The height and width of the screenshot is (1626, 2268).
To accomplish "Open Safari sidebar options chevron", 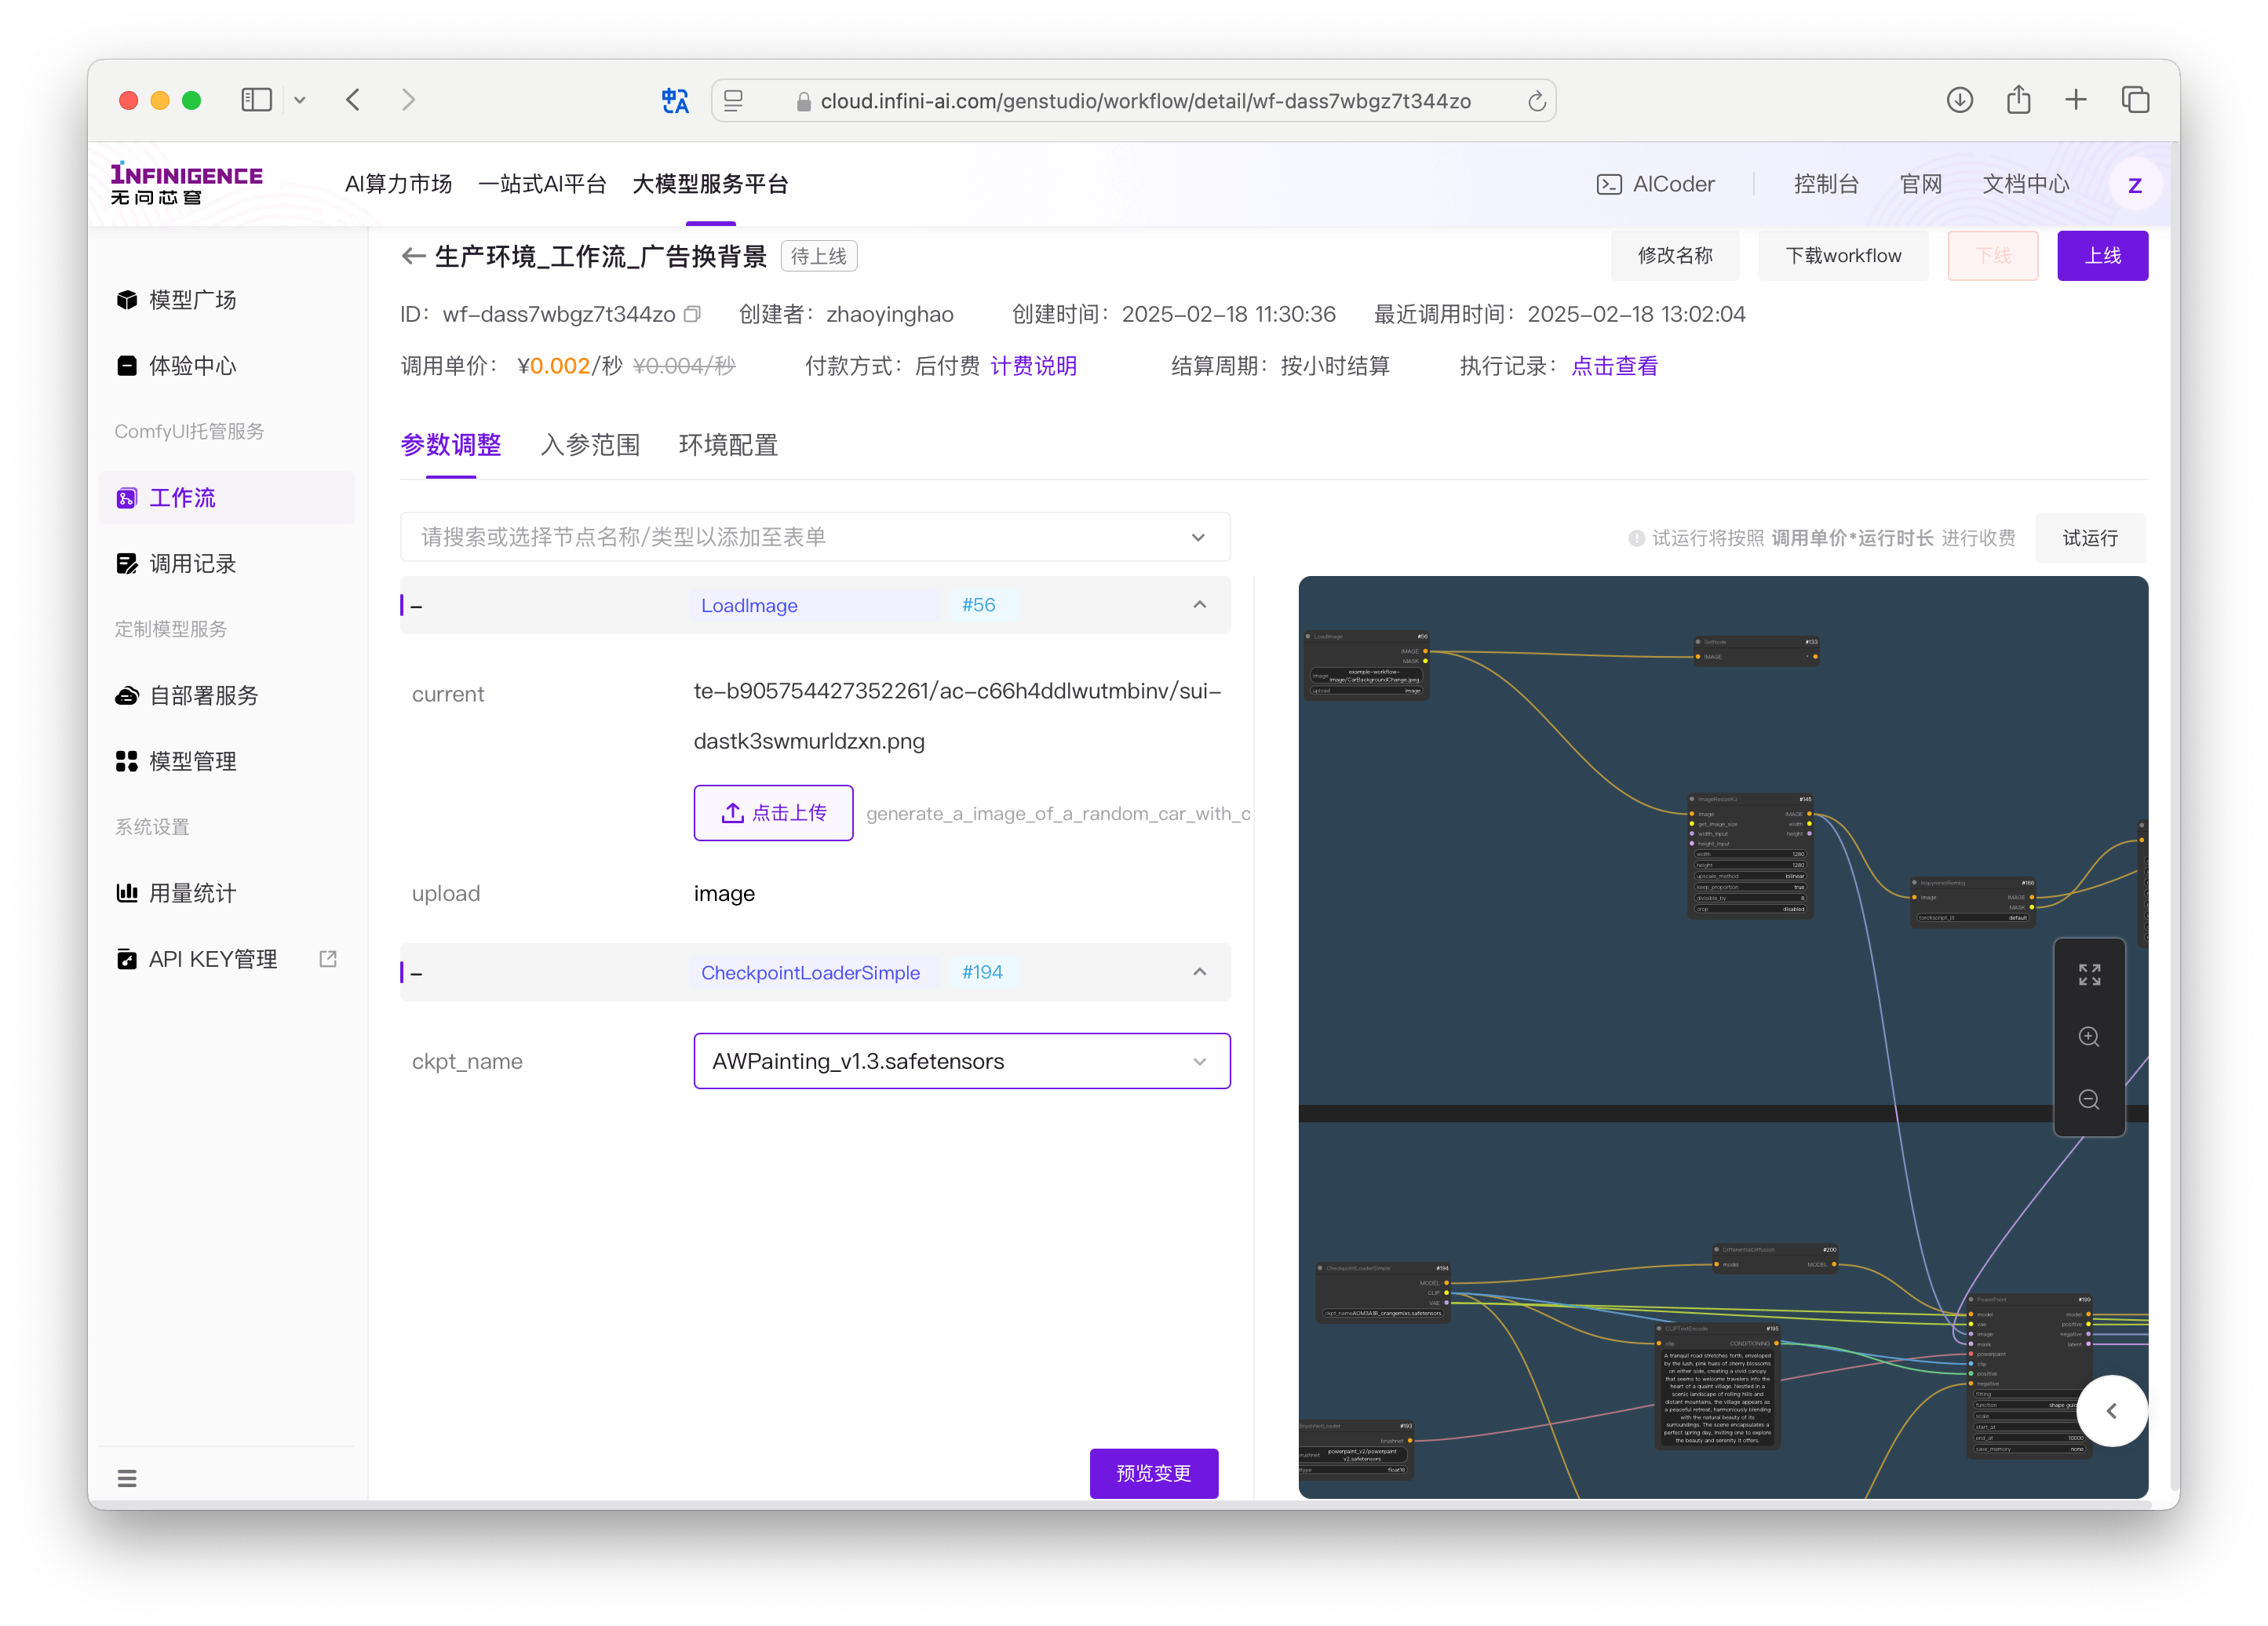I will point(299,100).
